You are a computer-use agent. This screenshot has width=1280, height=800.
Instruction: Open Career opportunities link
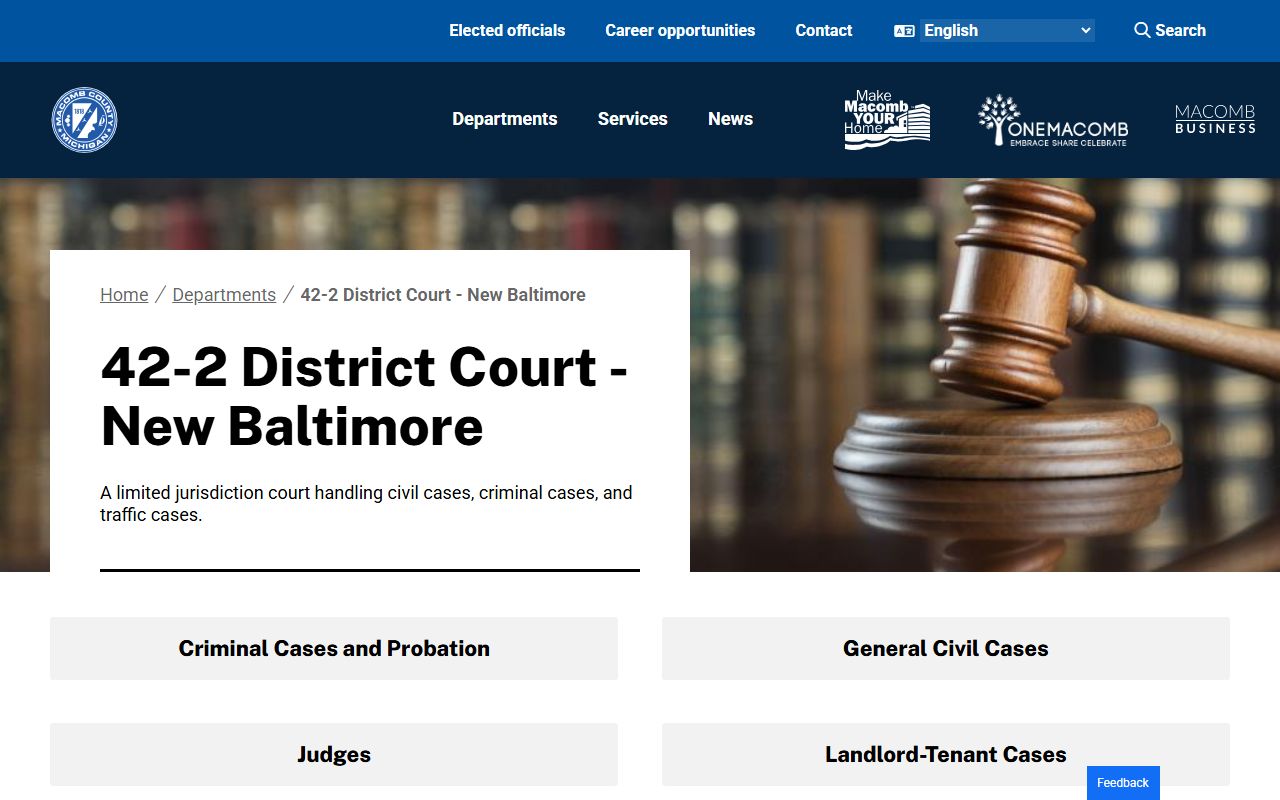tap(680, 30)
